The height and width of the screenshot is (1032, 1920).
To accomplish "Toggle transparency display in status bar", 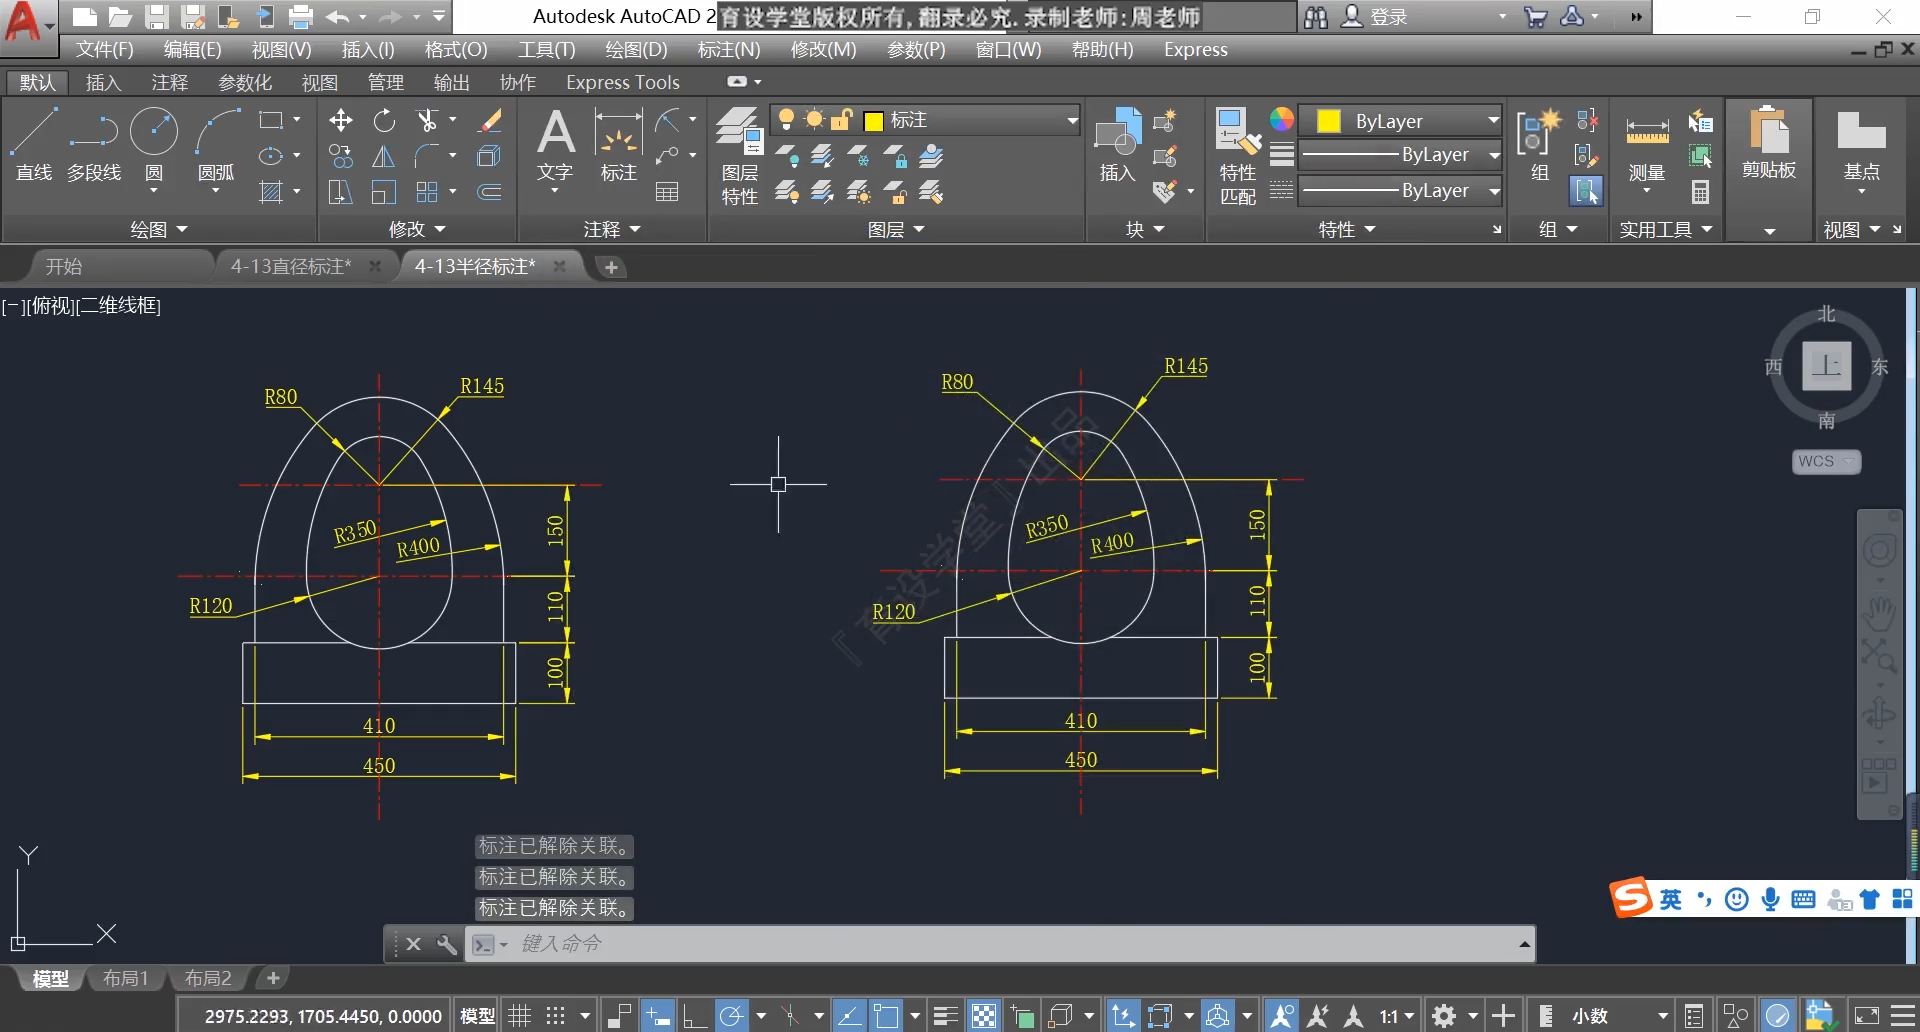I will [x=984, y=1016].
